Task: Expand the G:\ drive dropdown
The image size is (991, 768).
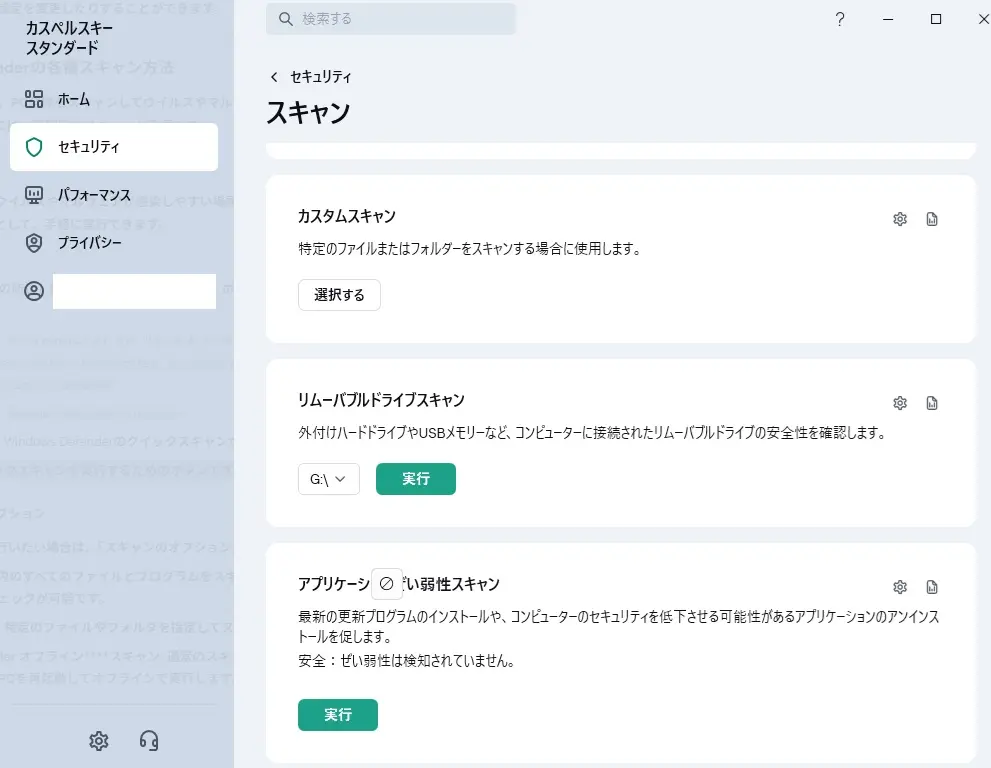Action: click(x=329, y=479)
